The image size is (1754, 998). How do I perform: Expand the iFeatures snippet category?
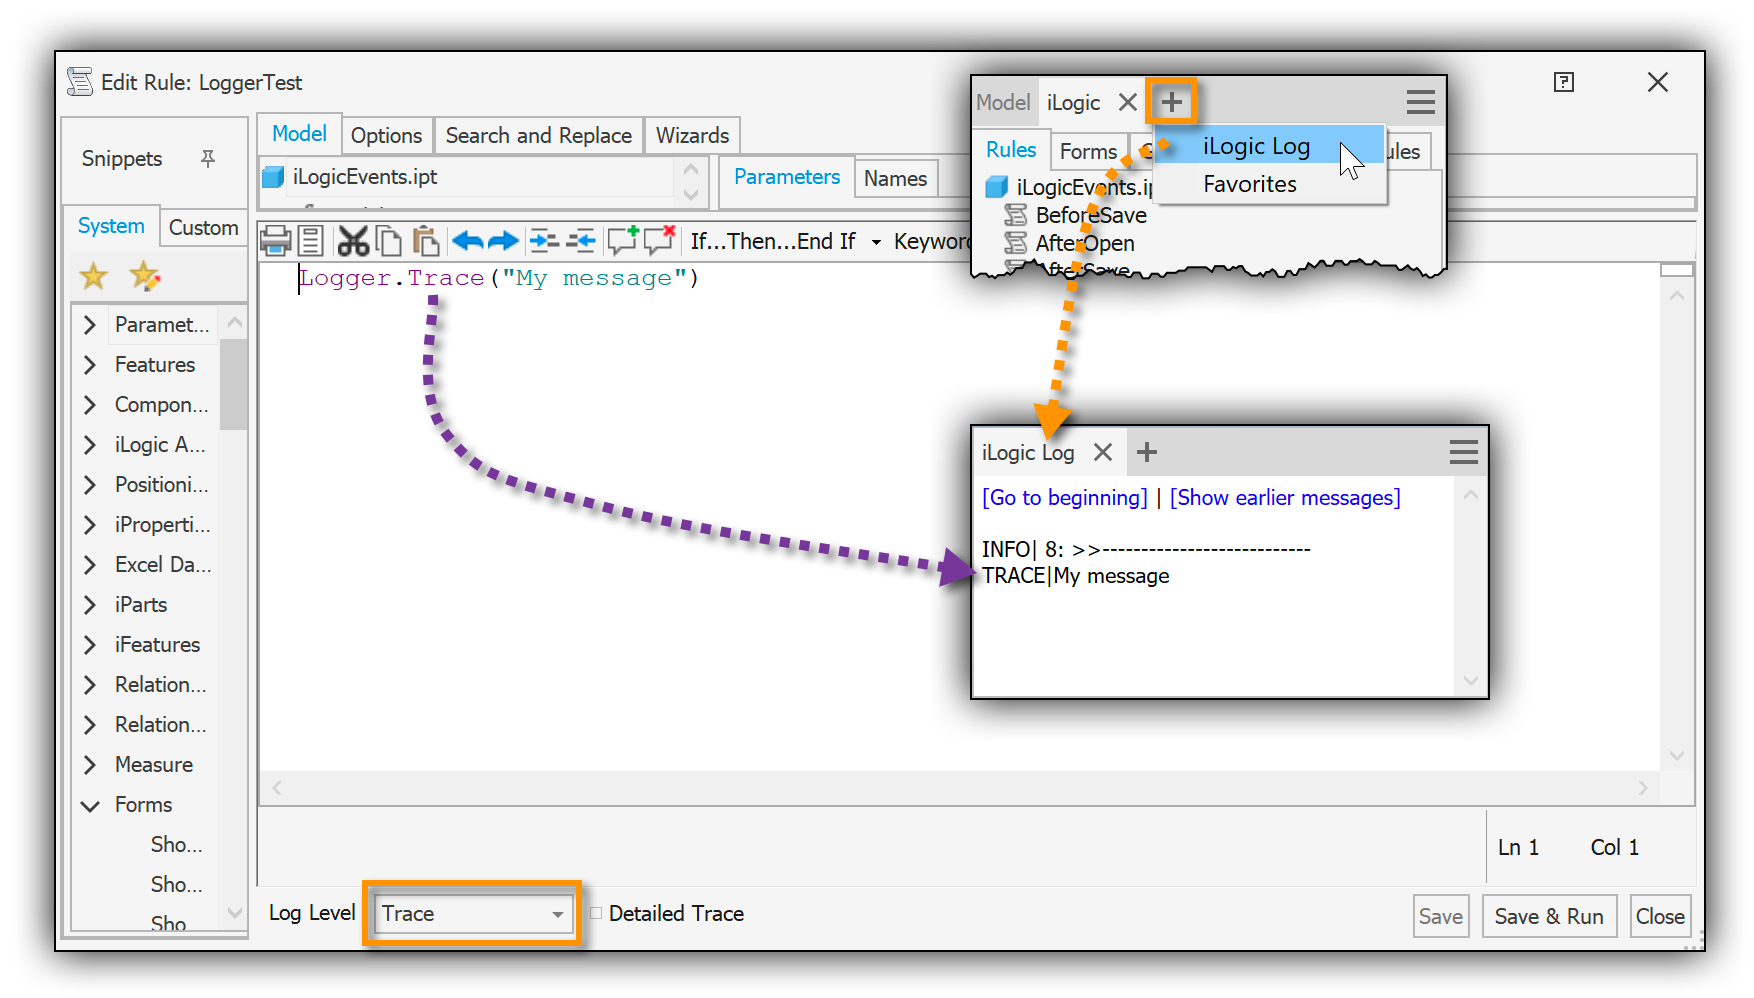click(x=90, y=645)
